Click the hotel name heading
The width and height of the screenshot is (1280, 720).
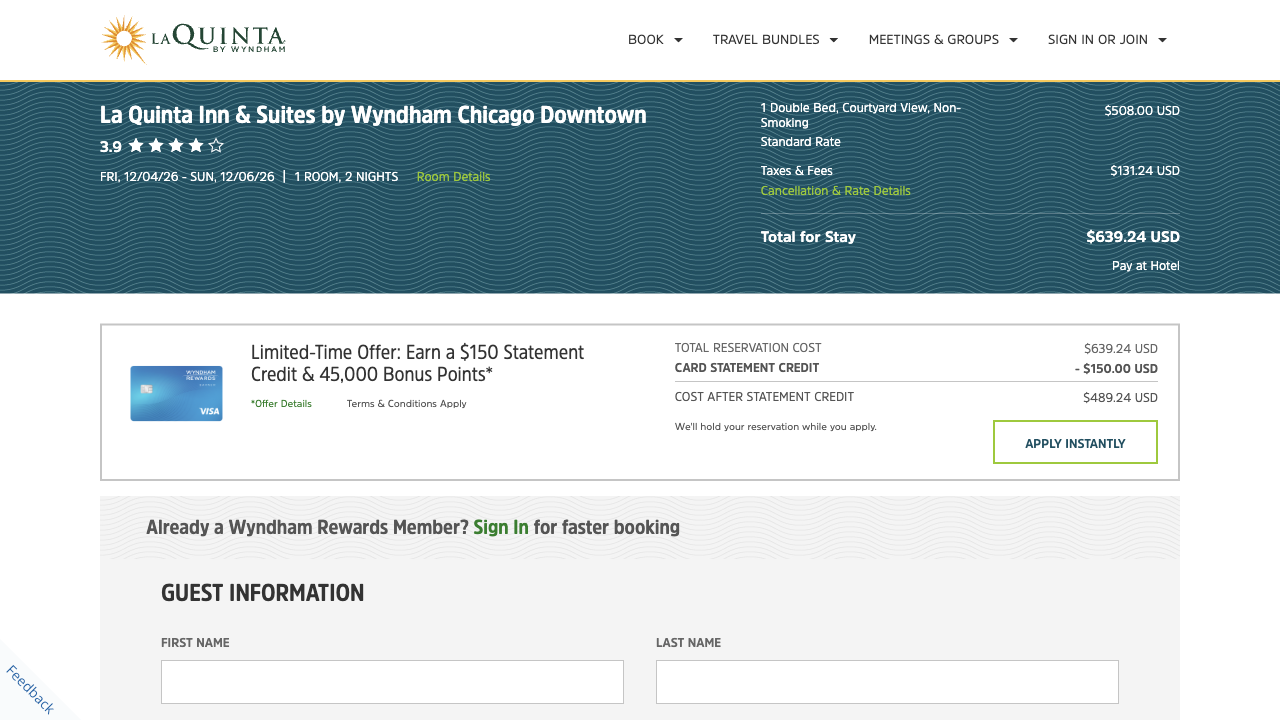[x=373, y=115]
